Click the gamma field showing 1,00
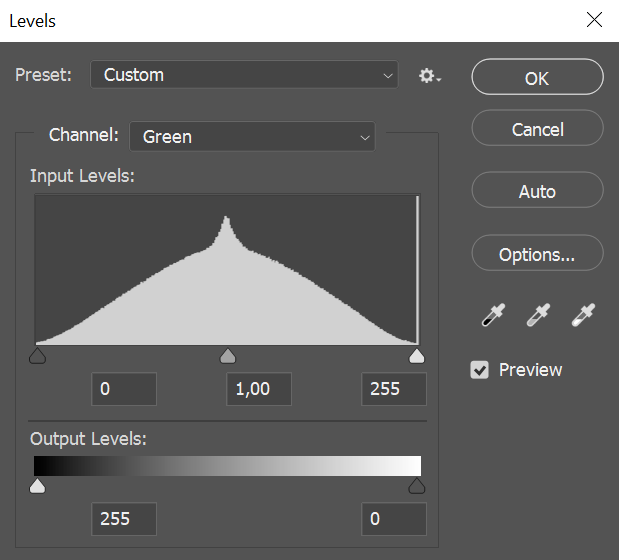 click(x=259, y=389)
